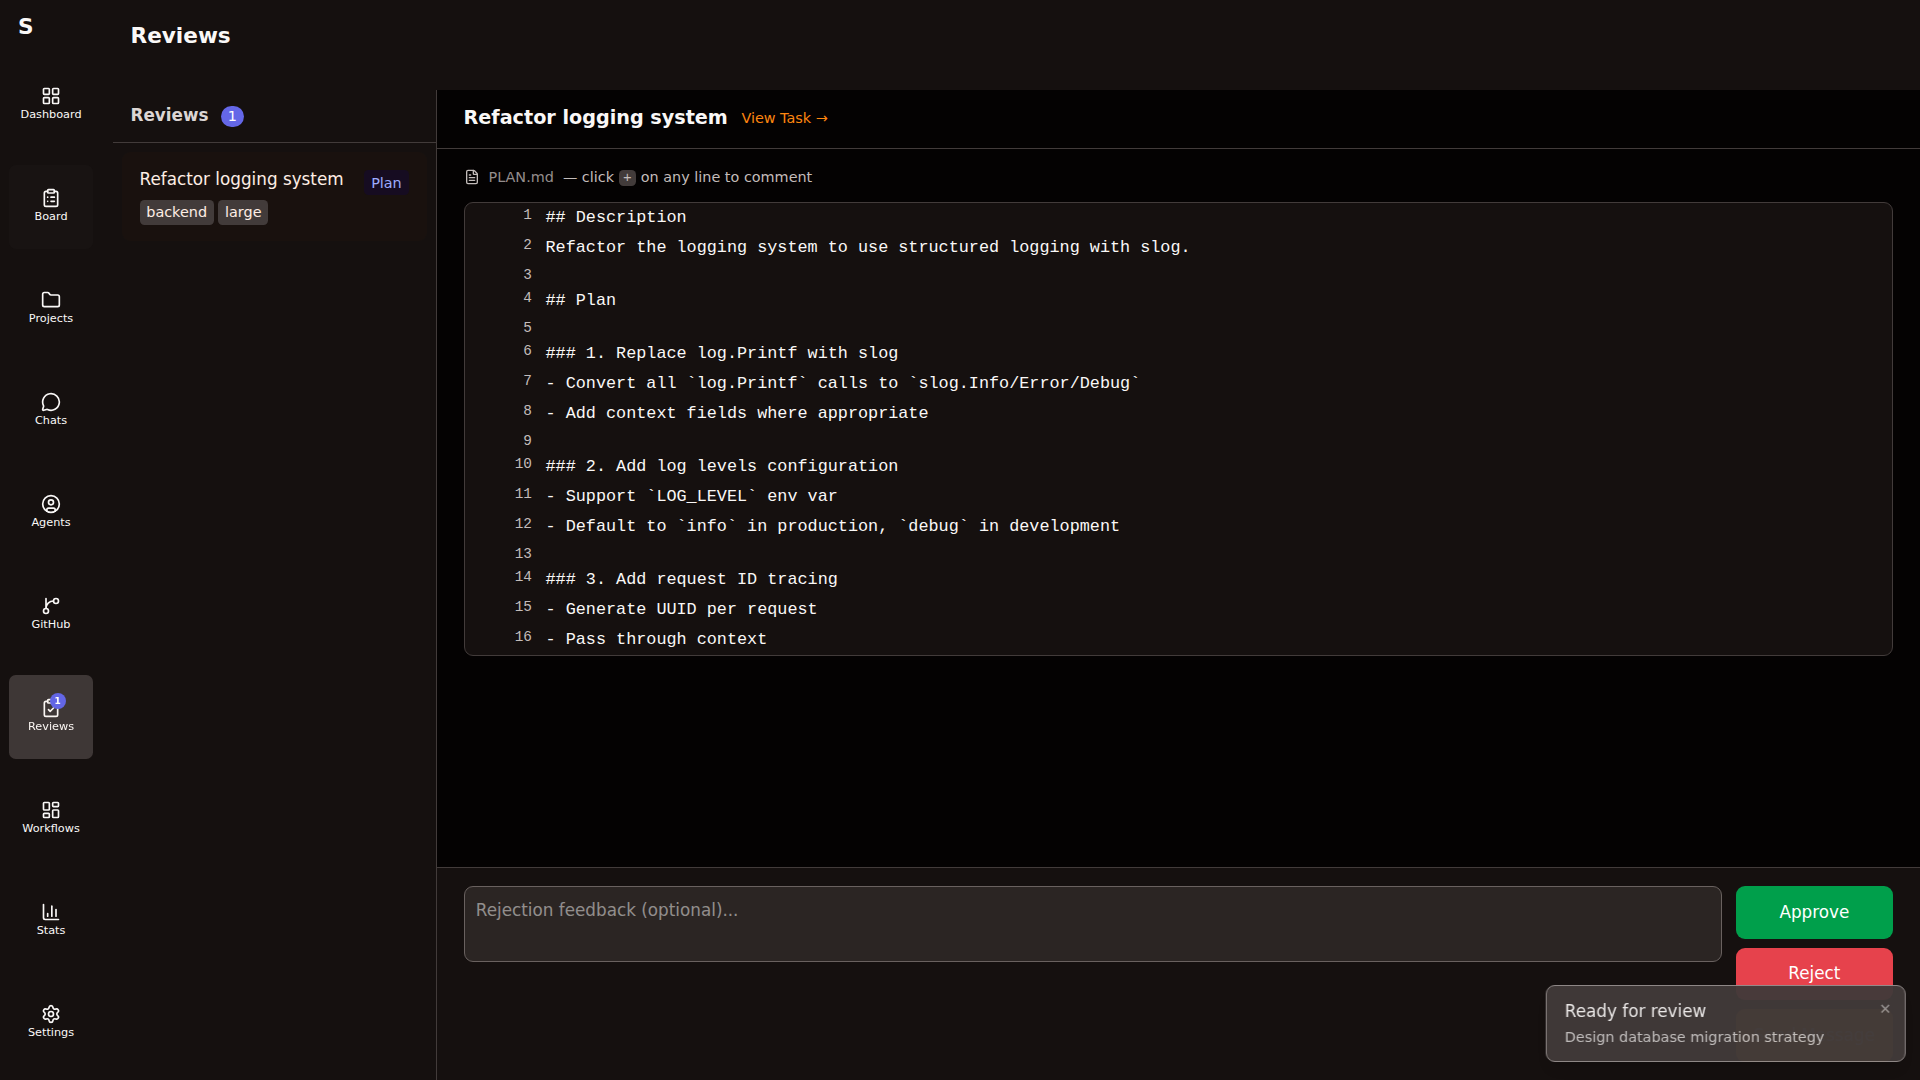Open the Stats chart icon
Image resolution: width=1920 pixels, height=1080 pixels.
coord(51,919)
